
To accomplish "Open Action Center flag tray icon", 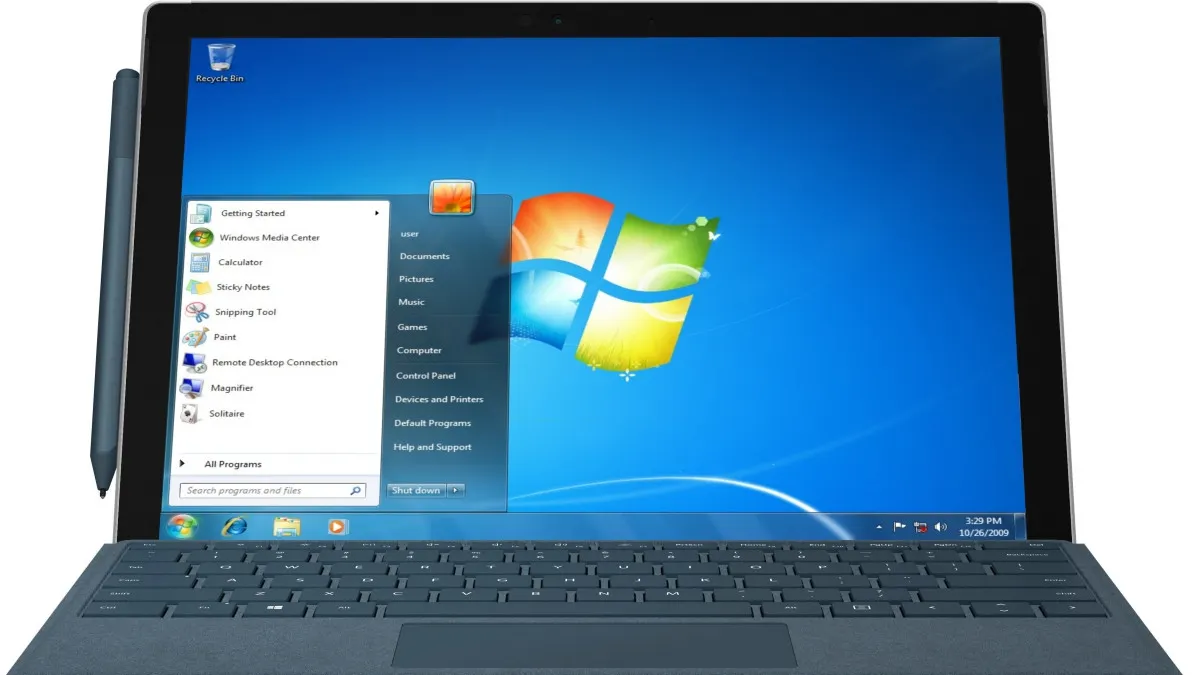I will coord(900,526).
